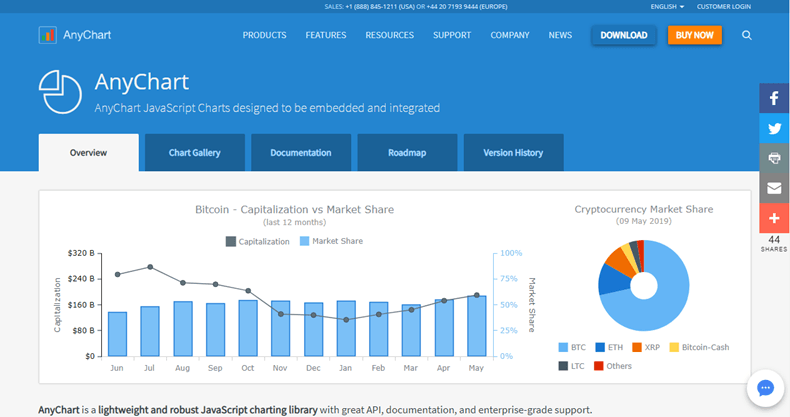790x417 pixels.
Task: Share page via Facebook icon
Action: 774,98
